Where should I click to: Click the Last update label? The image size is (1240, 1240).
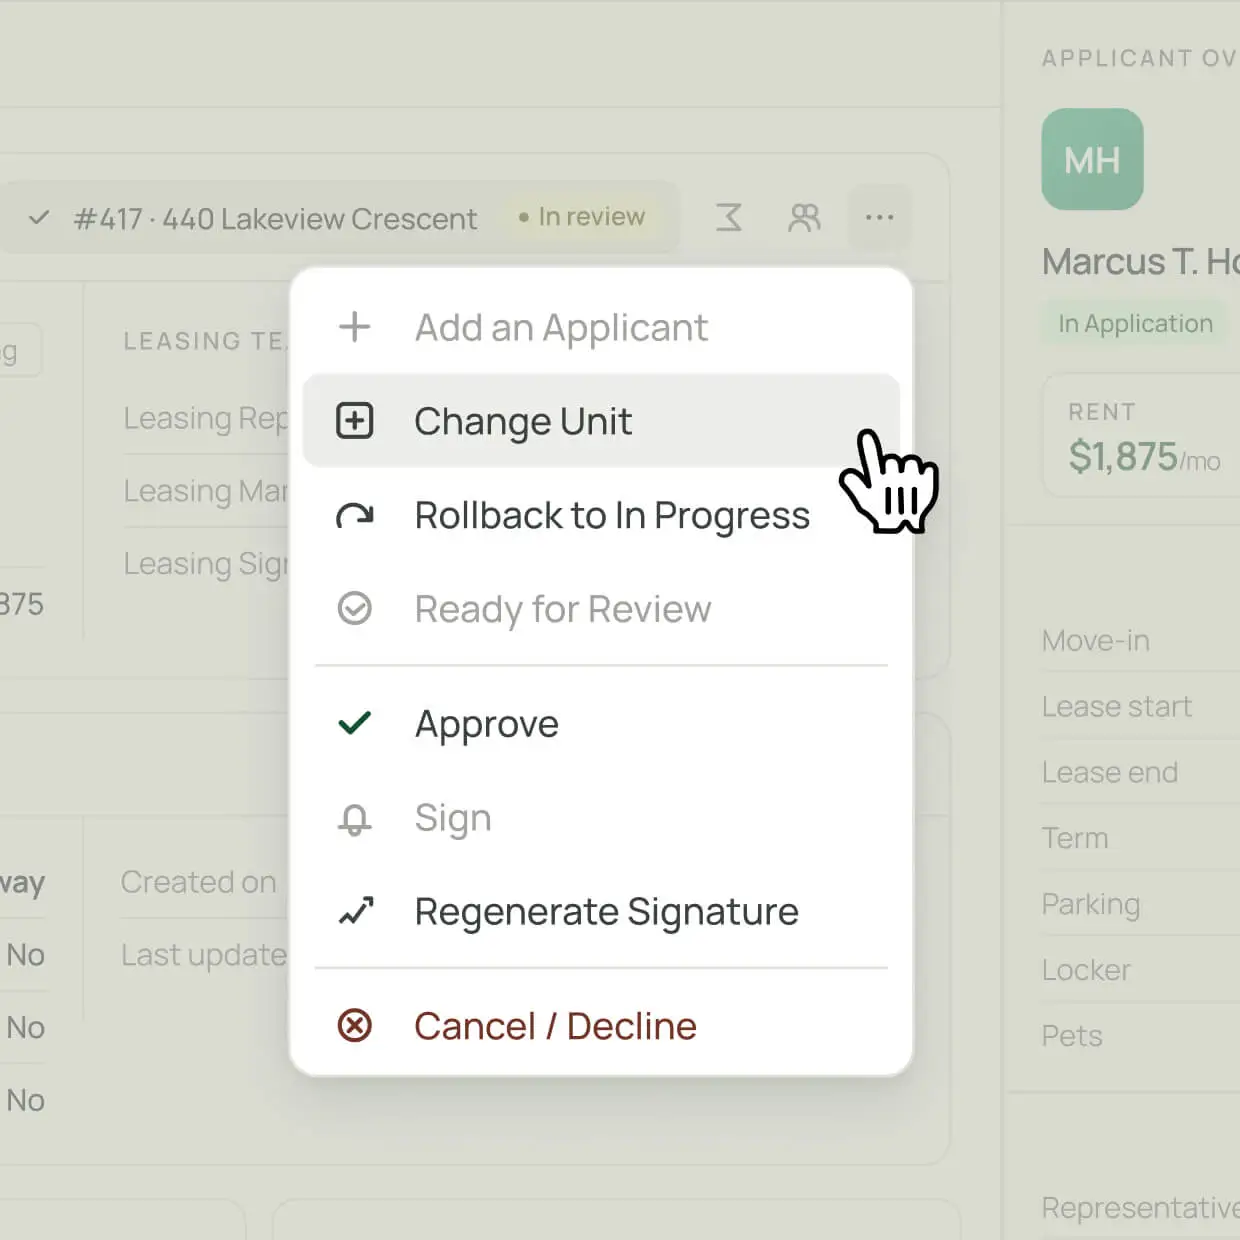(x=204, y=955)
